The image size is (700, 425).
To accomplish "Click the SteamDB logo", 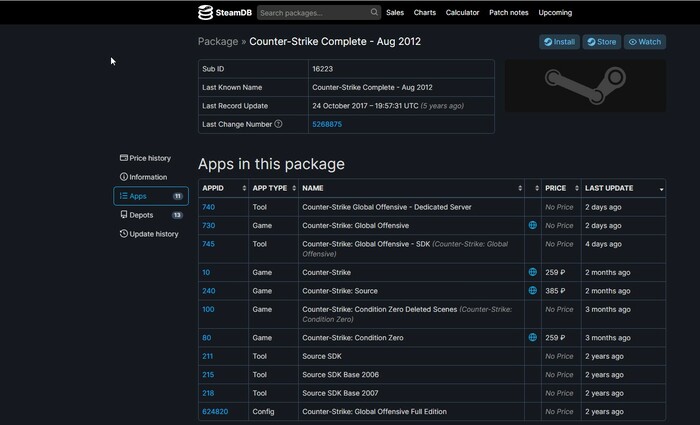I will pos(225,12).
